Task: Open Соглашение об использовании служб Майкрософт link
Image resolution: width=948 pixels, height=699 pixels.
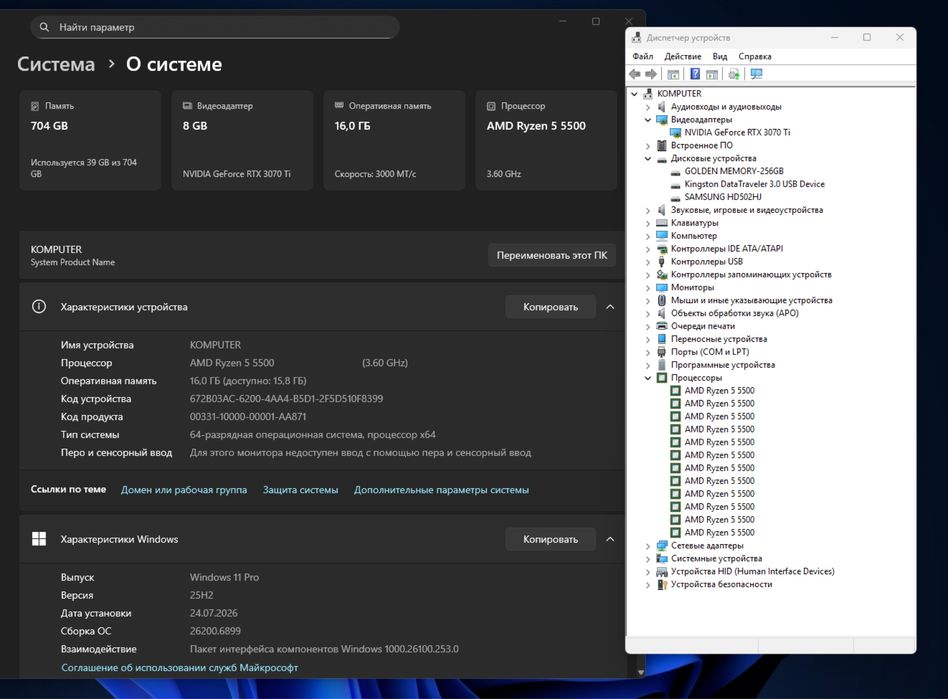Action: click(x=180, y=668)
